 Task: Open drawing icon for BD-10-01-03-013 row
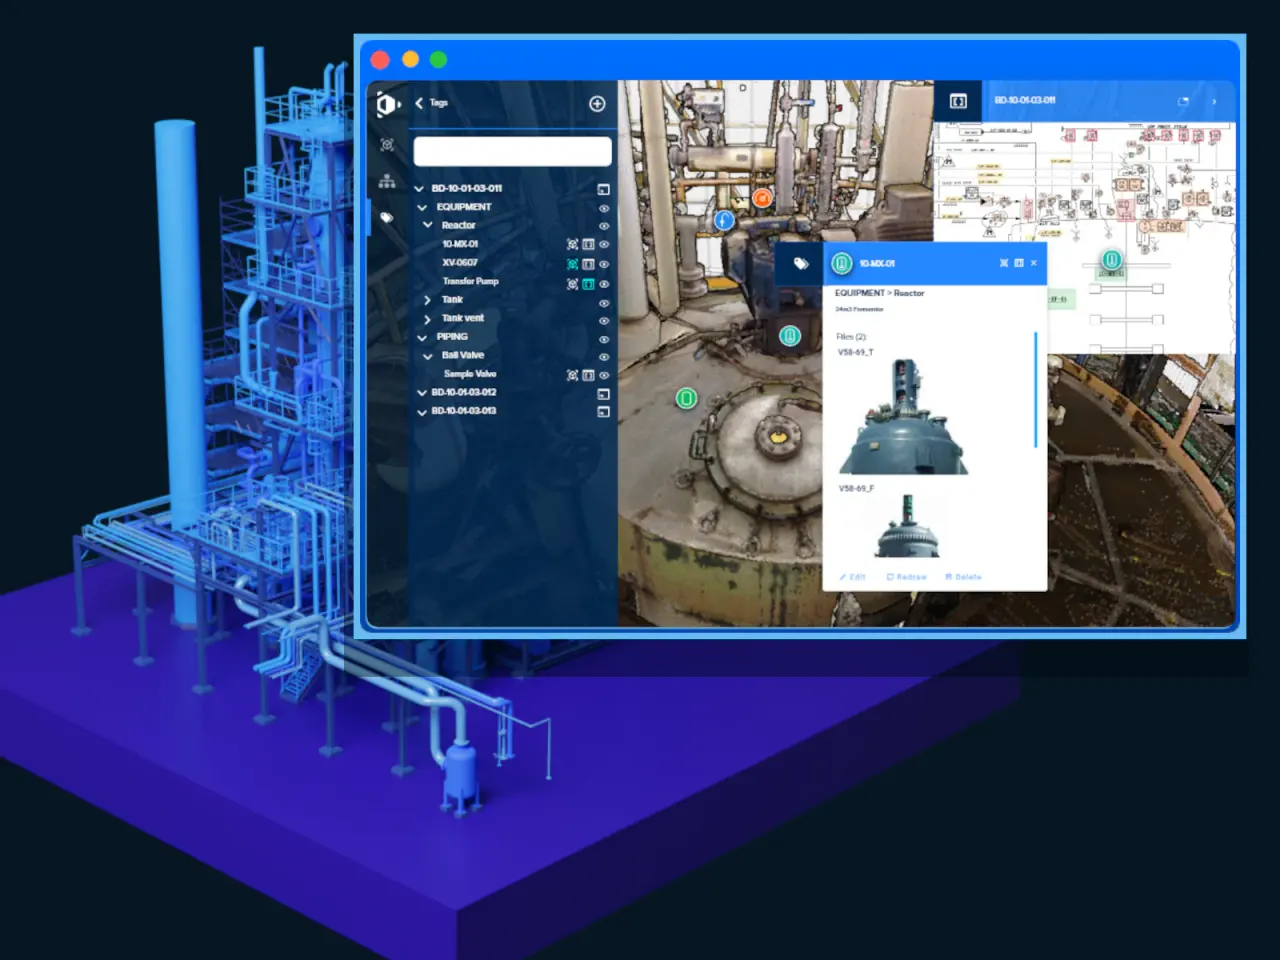(x=603, y=411)
